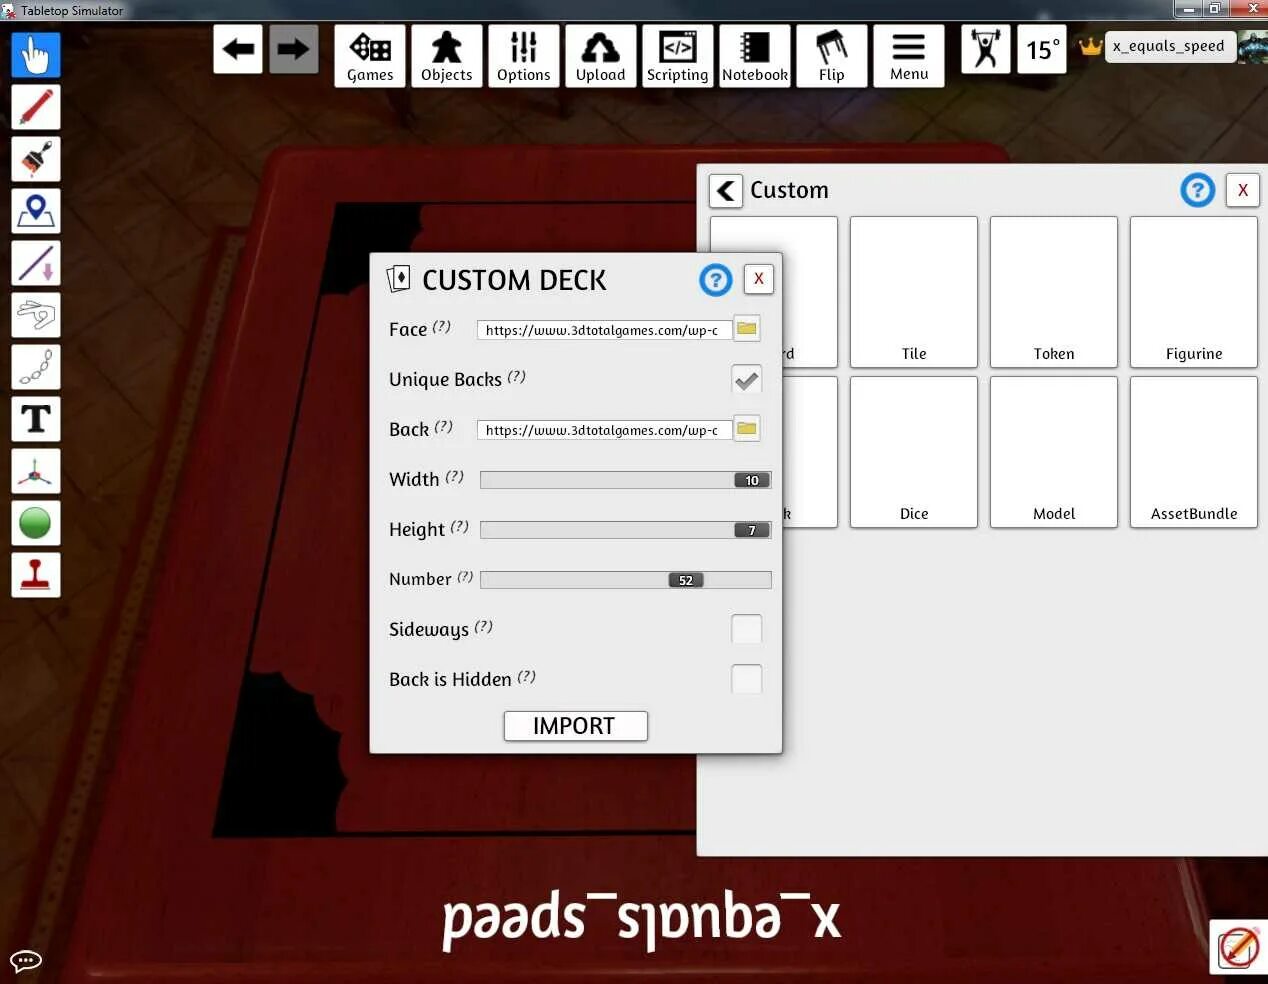Select the Gizmo axes tool

pyautogui.click(x=36, y=471)
